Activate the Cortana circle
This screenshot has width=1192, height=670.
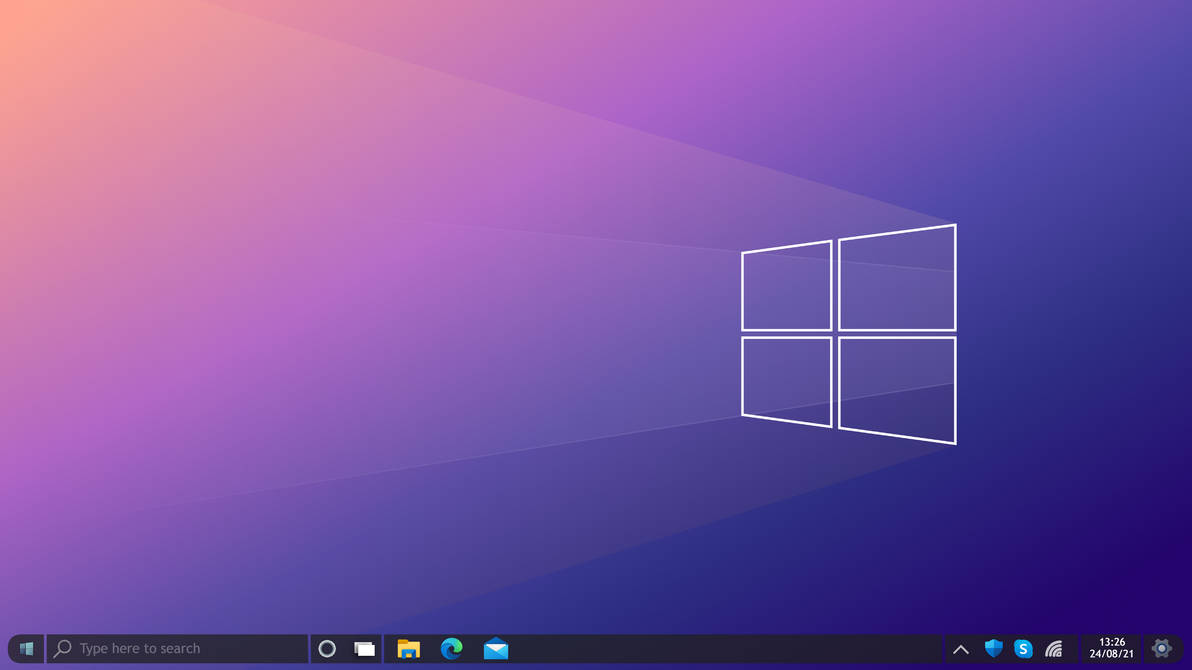pyautogui.click(x=327, y=648)
